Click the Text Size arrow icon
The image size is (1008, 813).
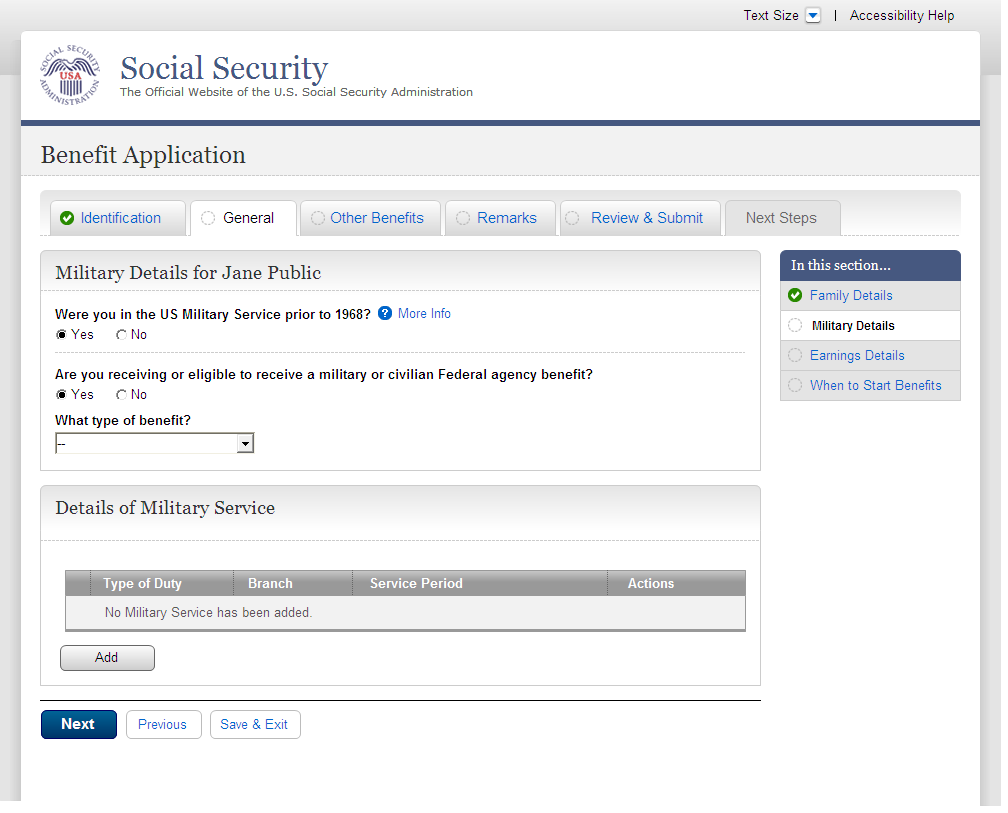click(813, 16)
